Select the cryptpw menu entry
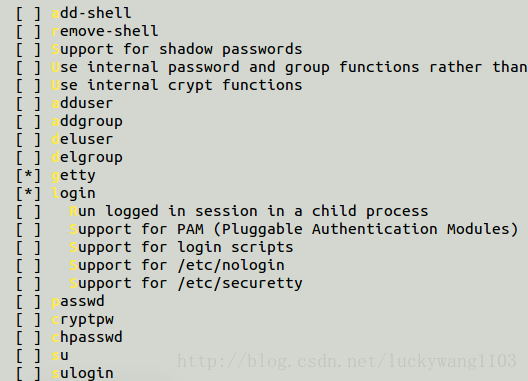This screenshot has width=528, height=381. [82, 320]
